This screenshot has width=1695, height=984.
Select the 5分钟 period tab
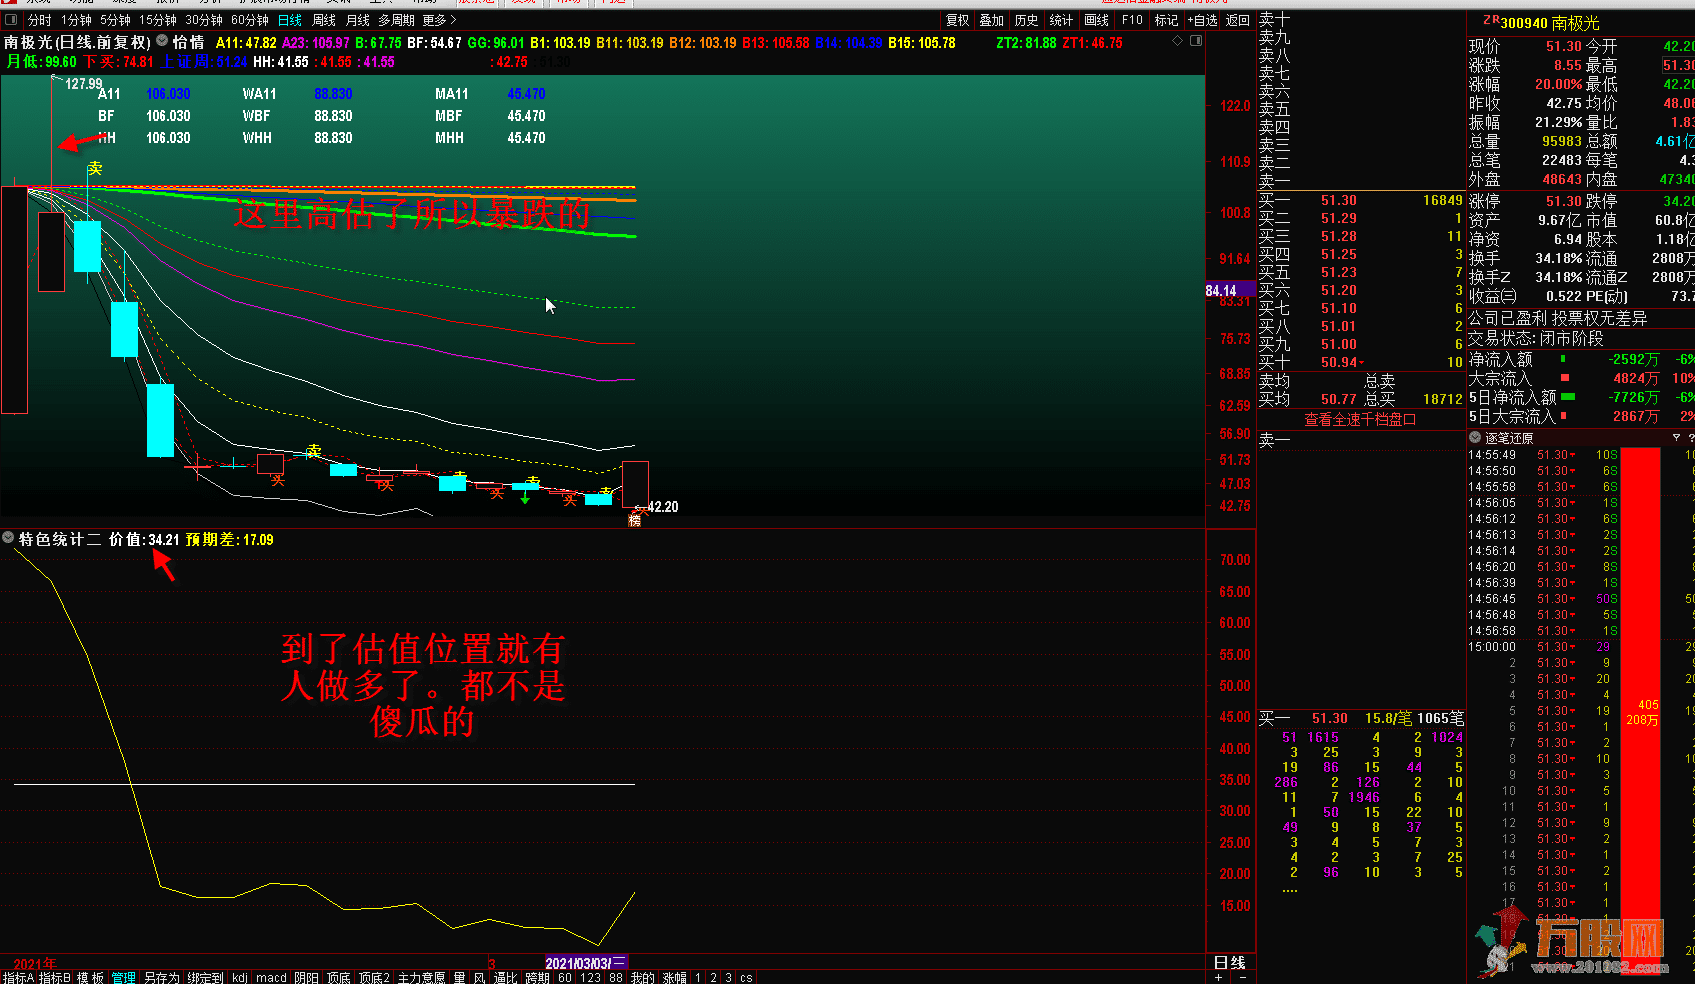[115, 20]
